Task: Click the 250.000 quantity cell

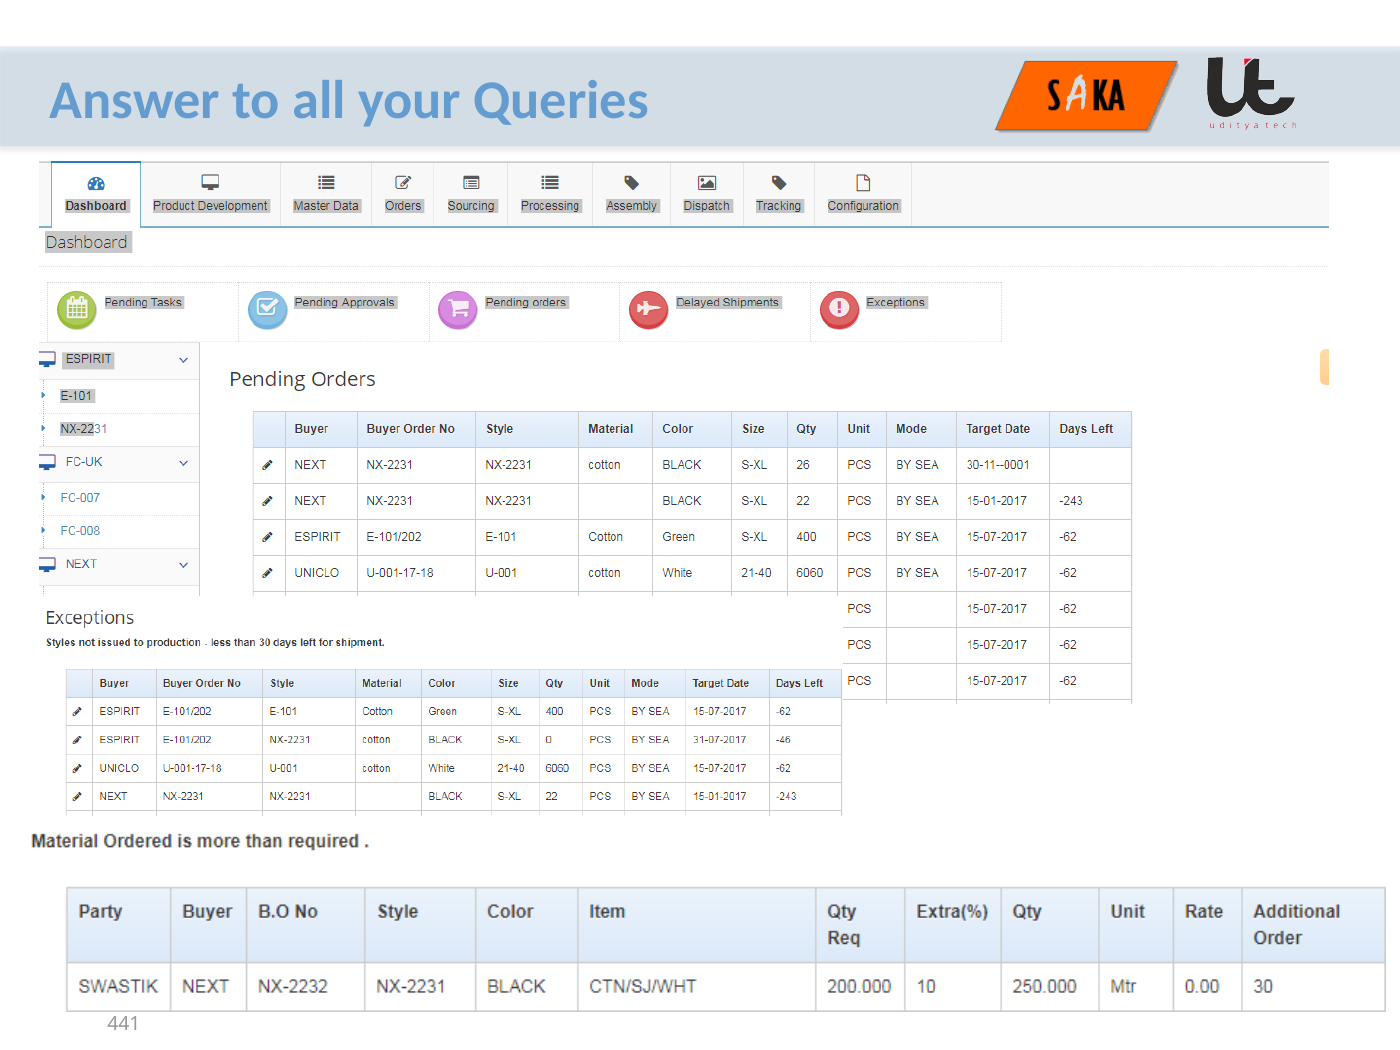Action: [1049, 987]
